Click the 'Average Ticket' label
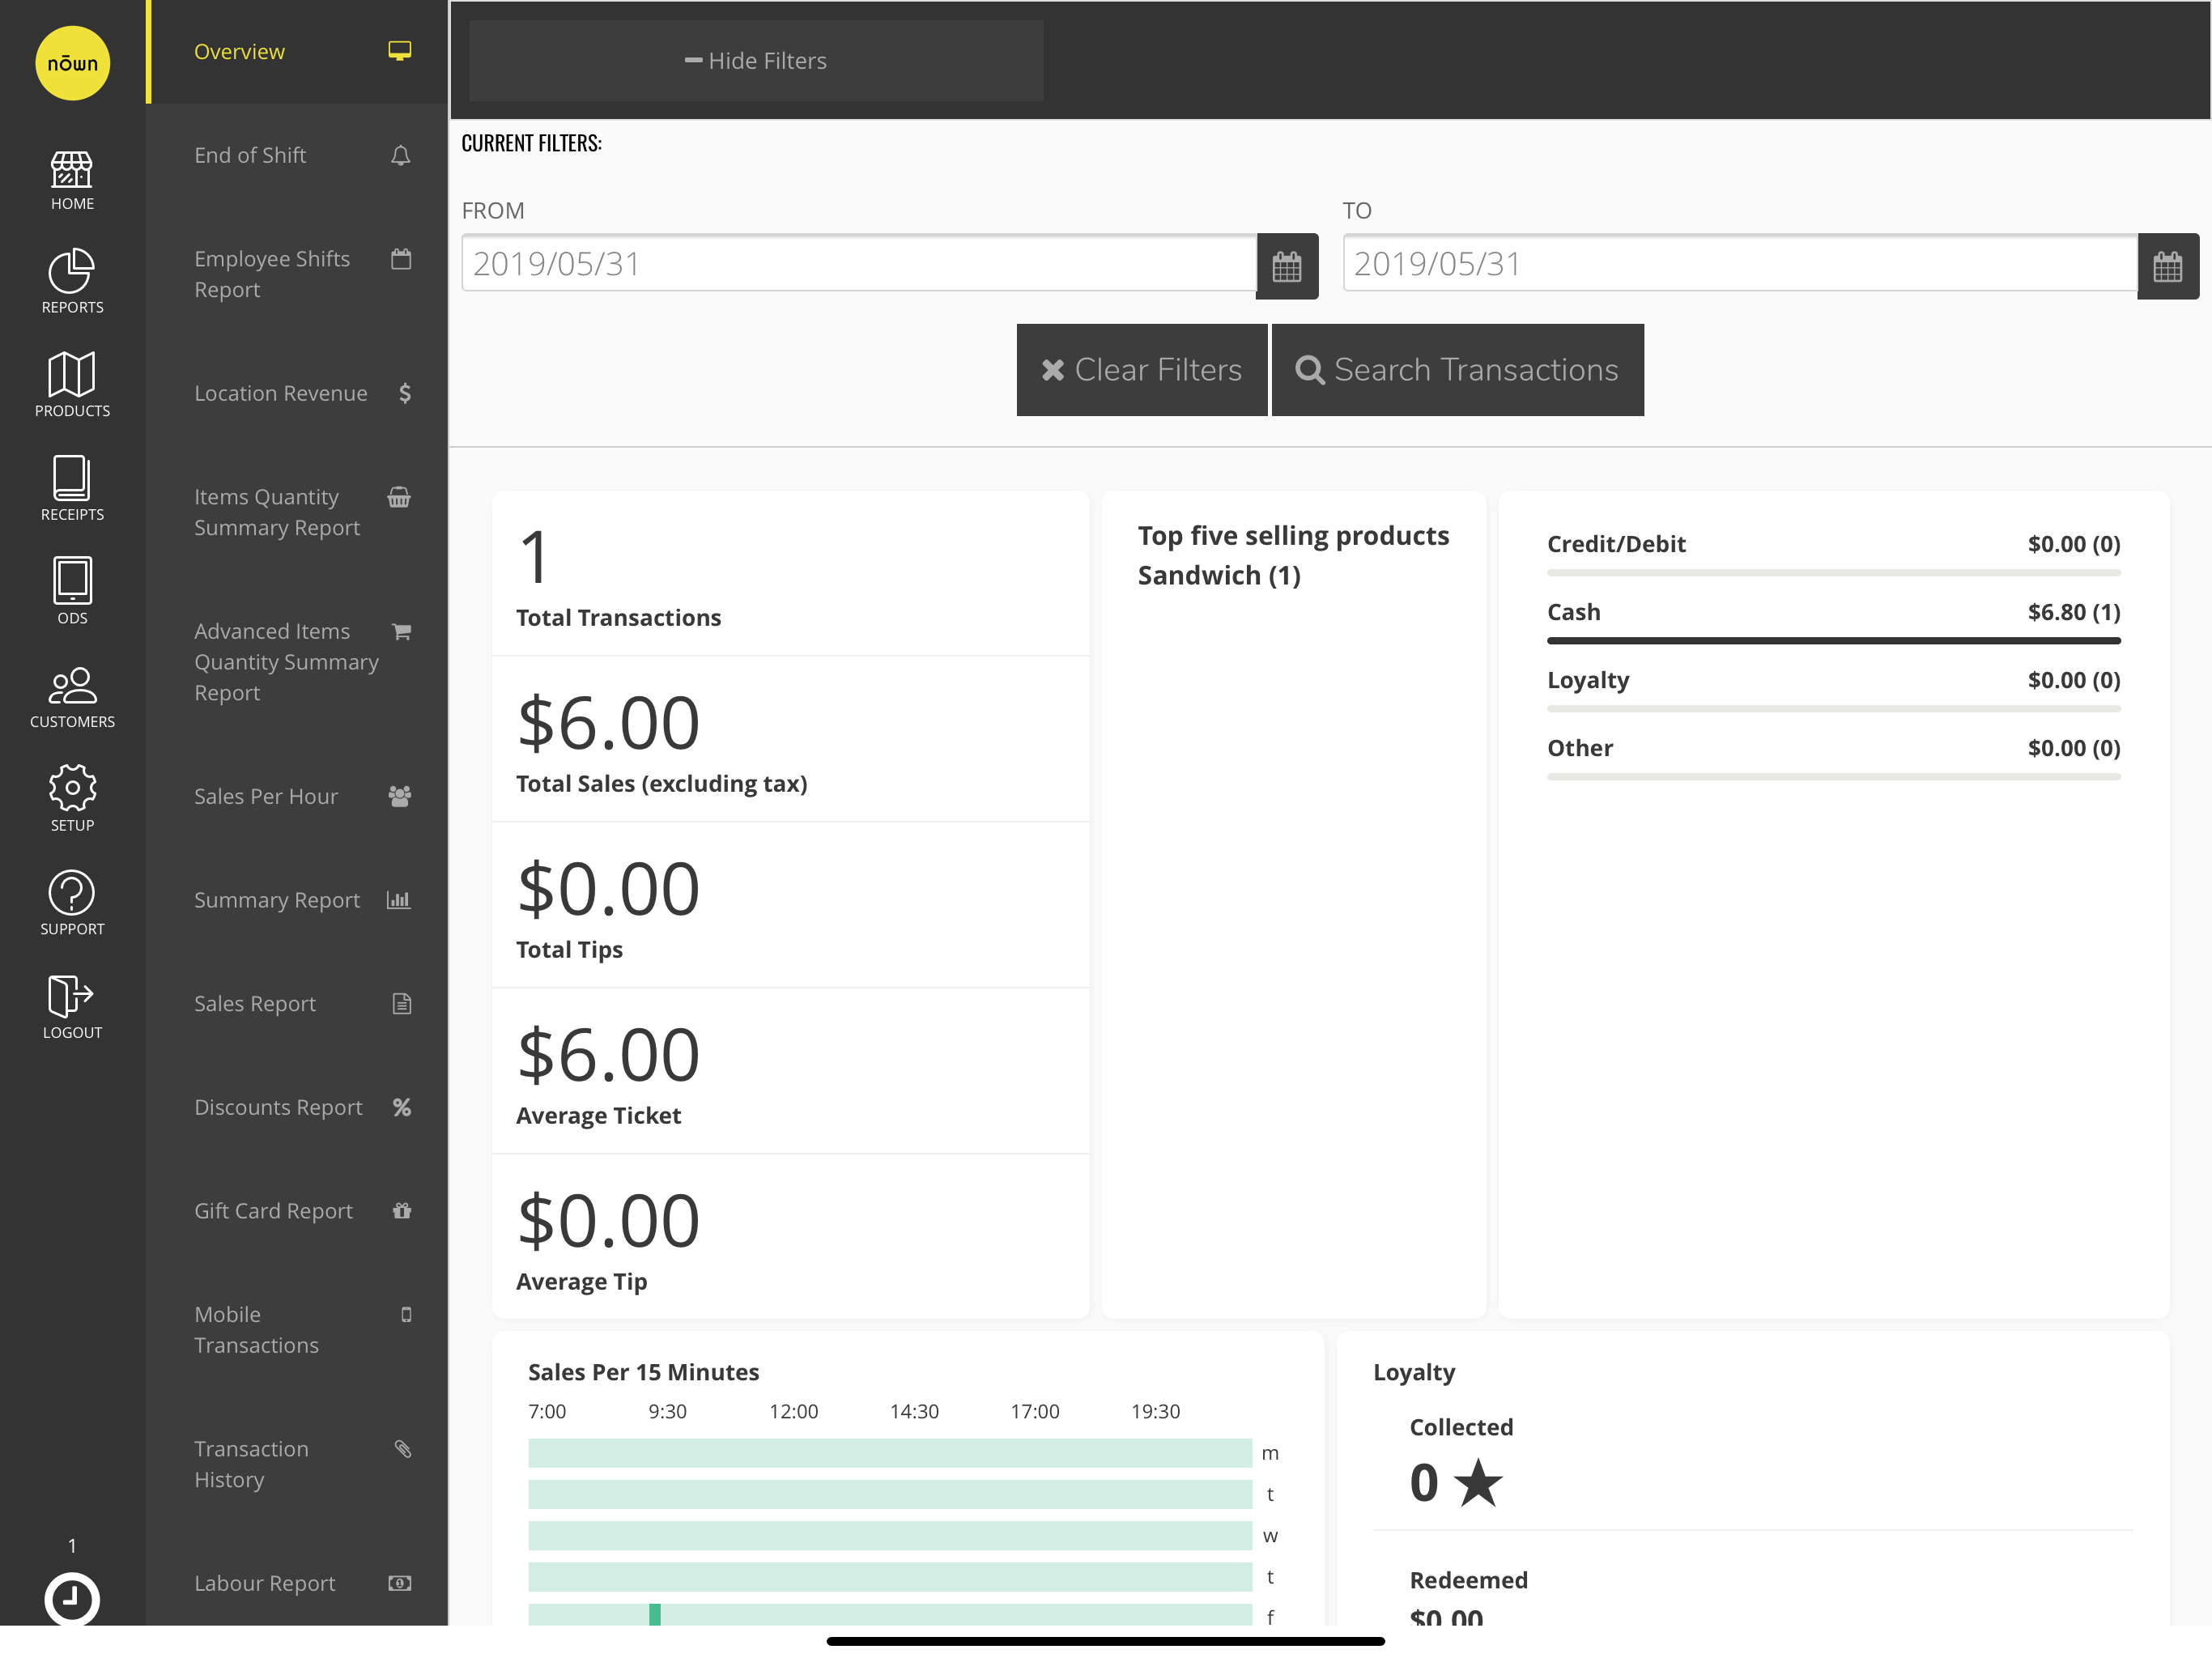 coord(598,1116)
